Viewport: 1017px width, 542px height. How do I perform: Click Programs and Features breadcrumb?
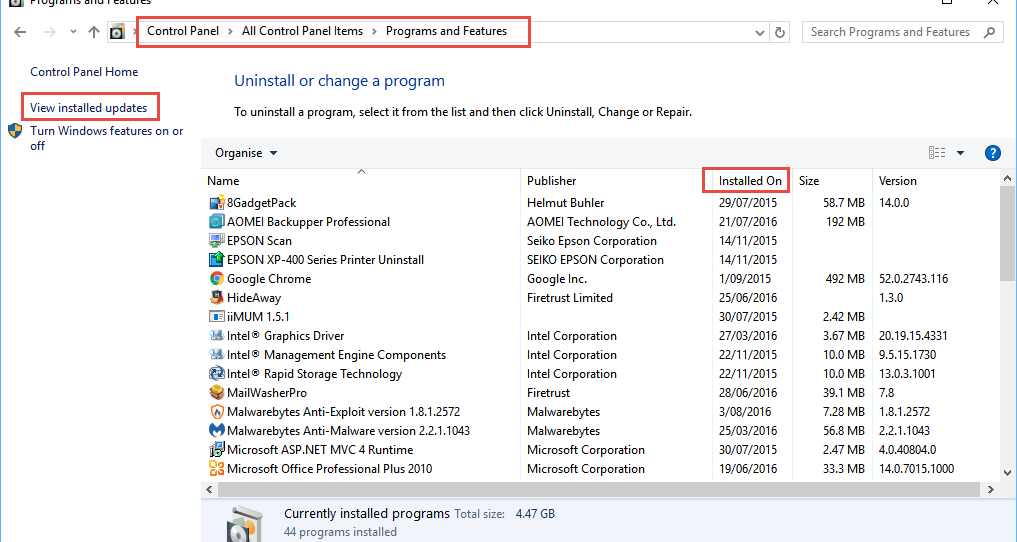point(446,31)
